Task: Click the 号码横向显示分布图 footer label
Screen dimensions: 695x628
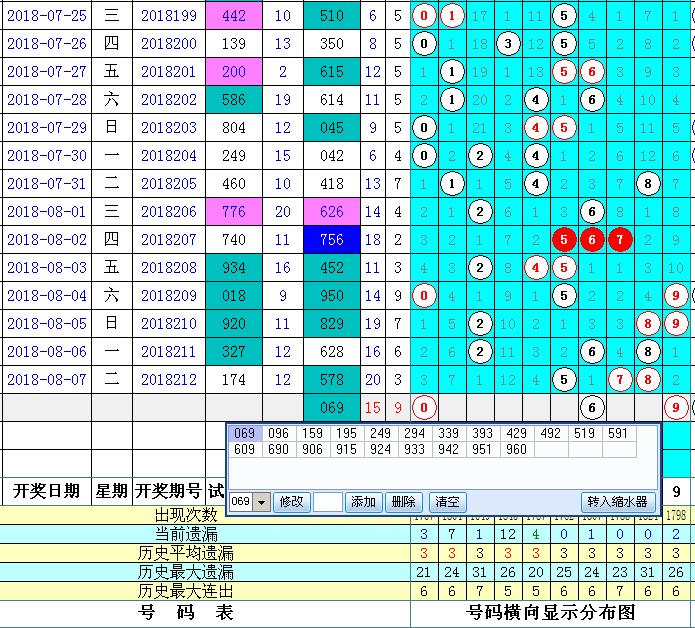Action: [551, 612]
